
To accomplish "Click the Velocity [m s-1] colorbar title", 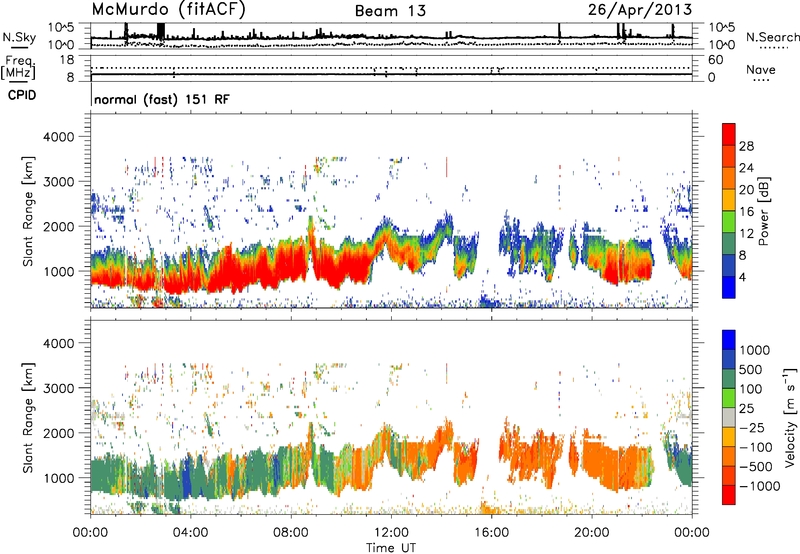I will click(790, 417).
